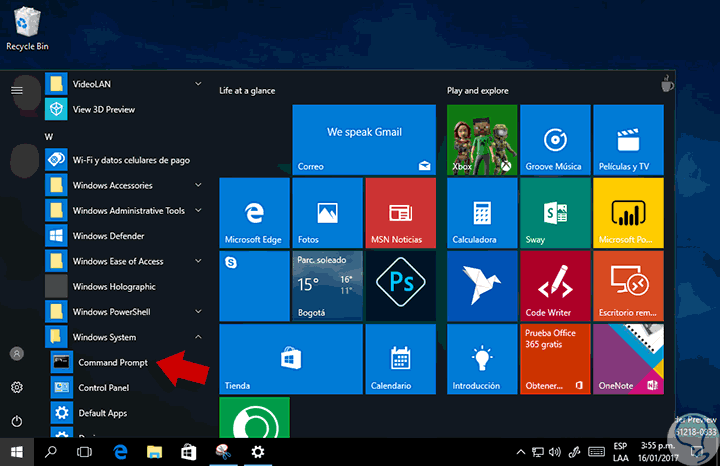Screen dimensions: 720x466
Task: Open the Calendario tile
Action: click(x=400, y=359)
